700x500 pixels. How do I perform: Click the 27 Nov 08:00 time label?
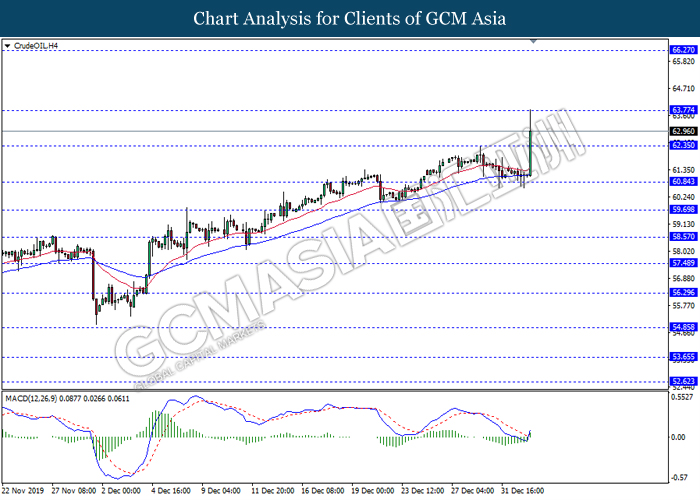tap(74, 491)
